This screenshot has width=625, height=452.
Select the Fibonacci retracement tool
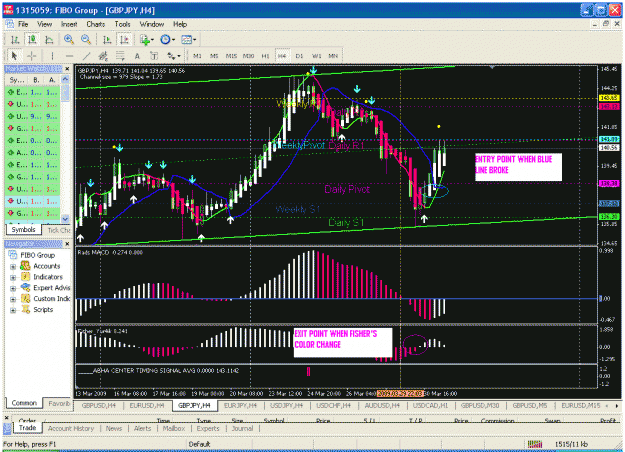120,56
